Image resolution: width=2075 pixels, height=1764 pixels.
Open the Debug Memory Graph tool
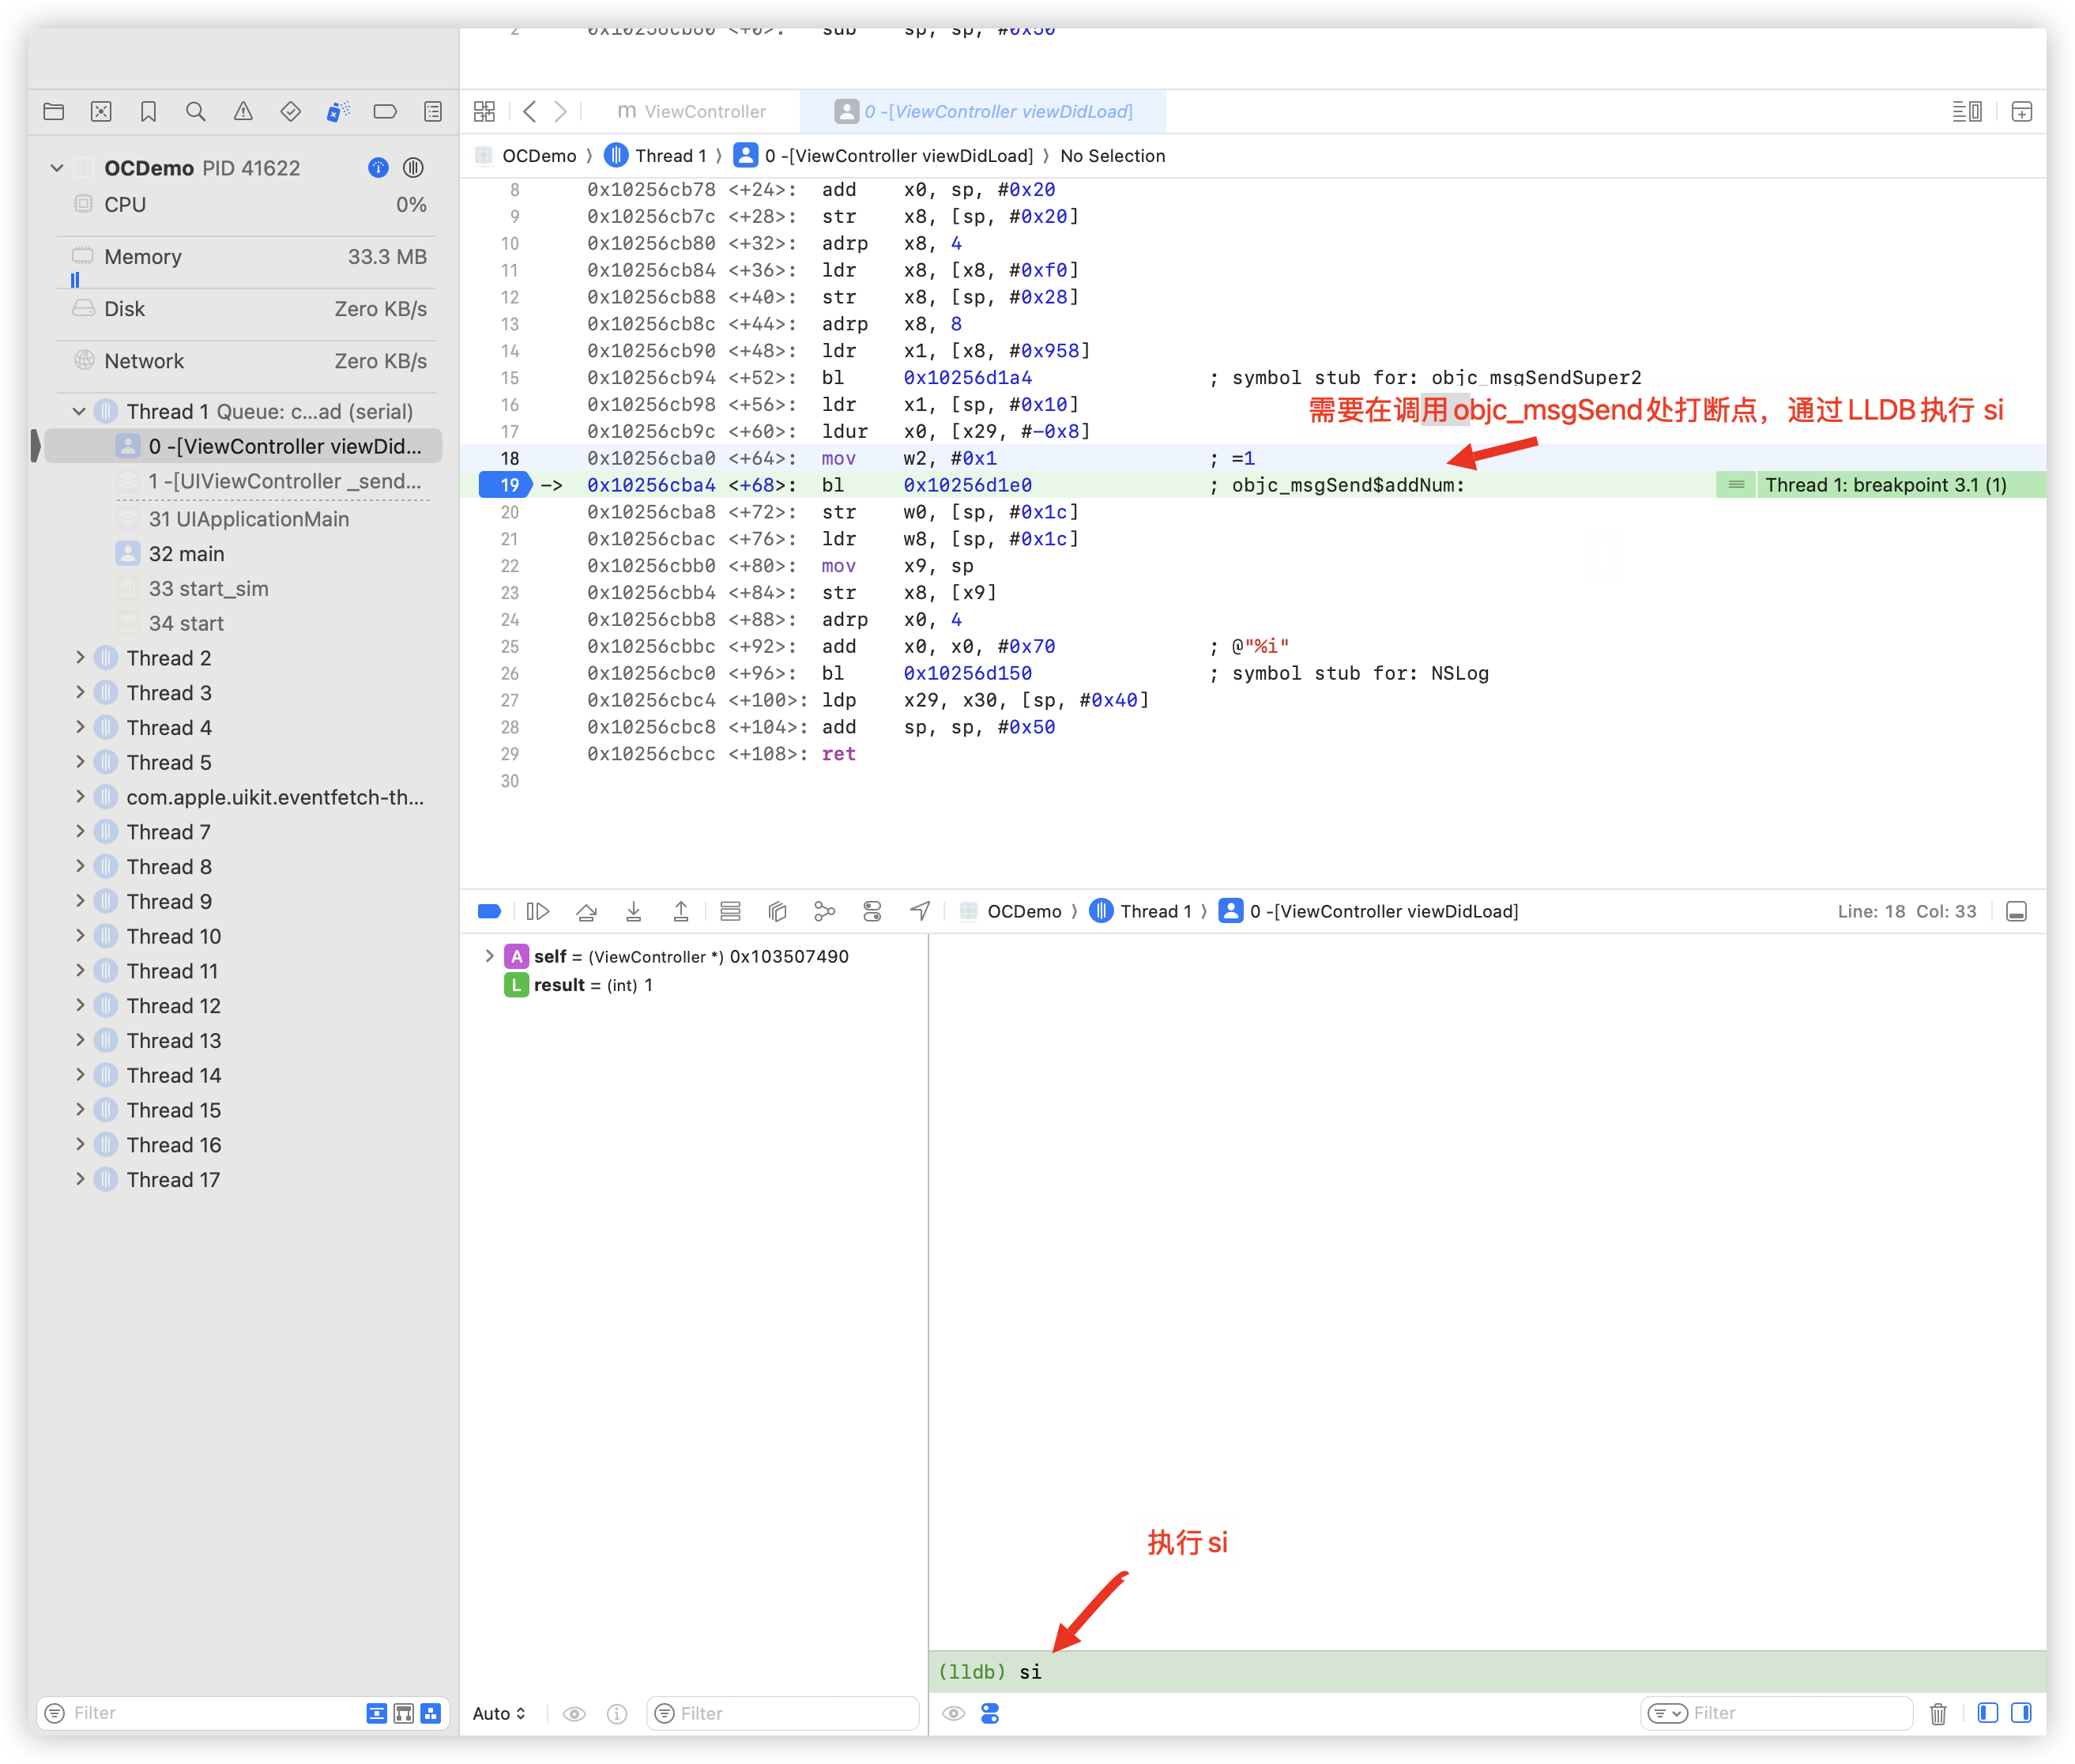pos(824,911)
